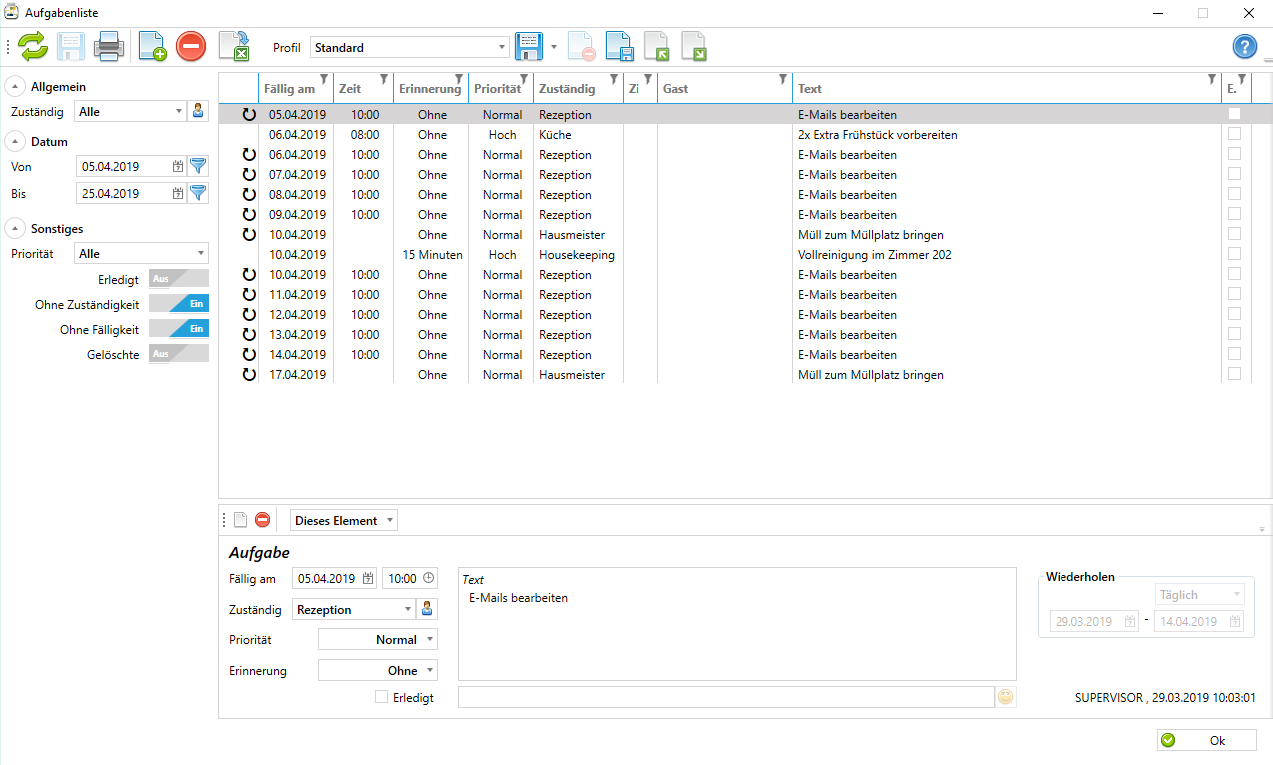Click the Ok button
The image size is (1273, 765).
pyautogui.click(x=1206, y=741)
